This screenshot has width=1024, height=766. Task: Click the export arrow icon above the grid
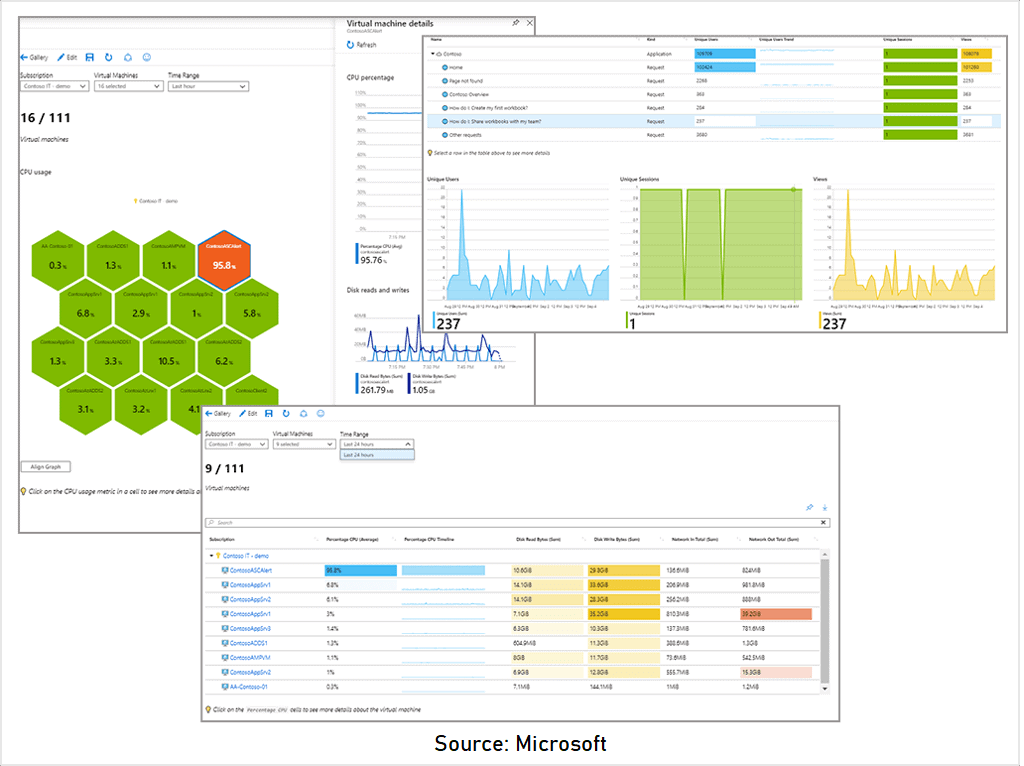(x=825, y=508)
